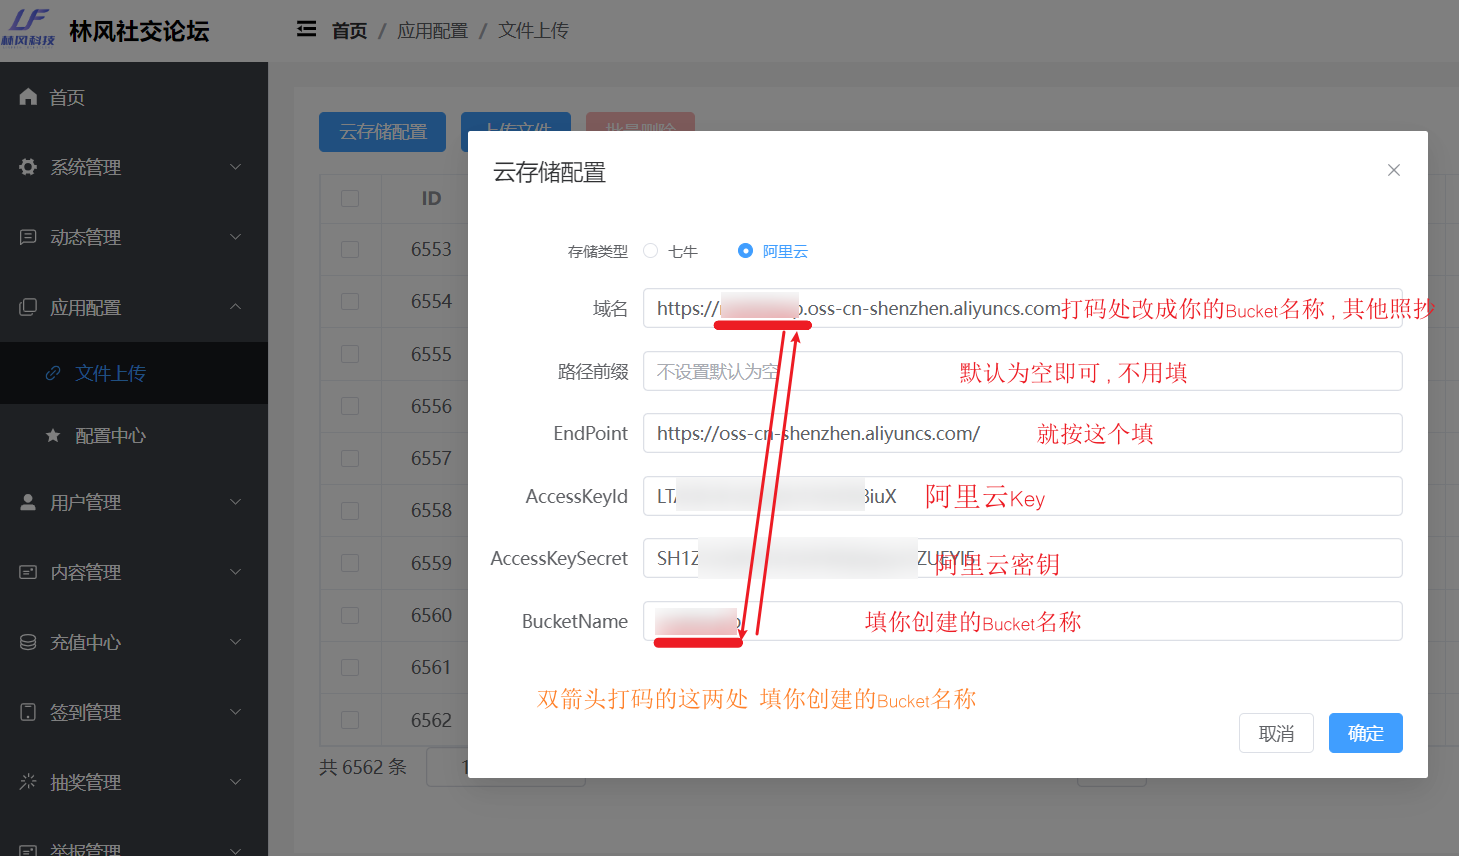The width and height of the screenshot is (1459, 856).
Task: Expand the 抽奖管理 menu chevron
Action: 236,782
